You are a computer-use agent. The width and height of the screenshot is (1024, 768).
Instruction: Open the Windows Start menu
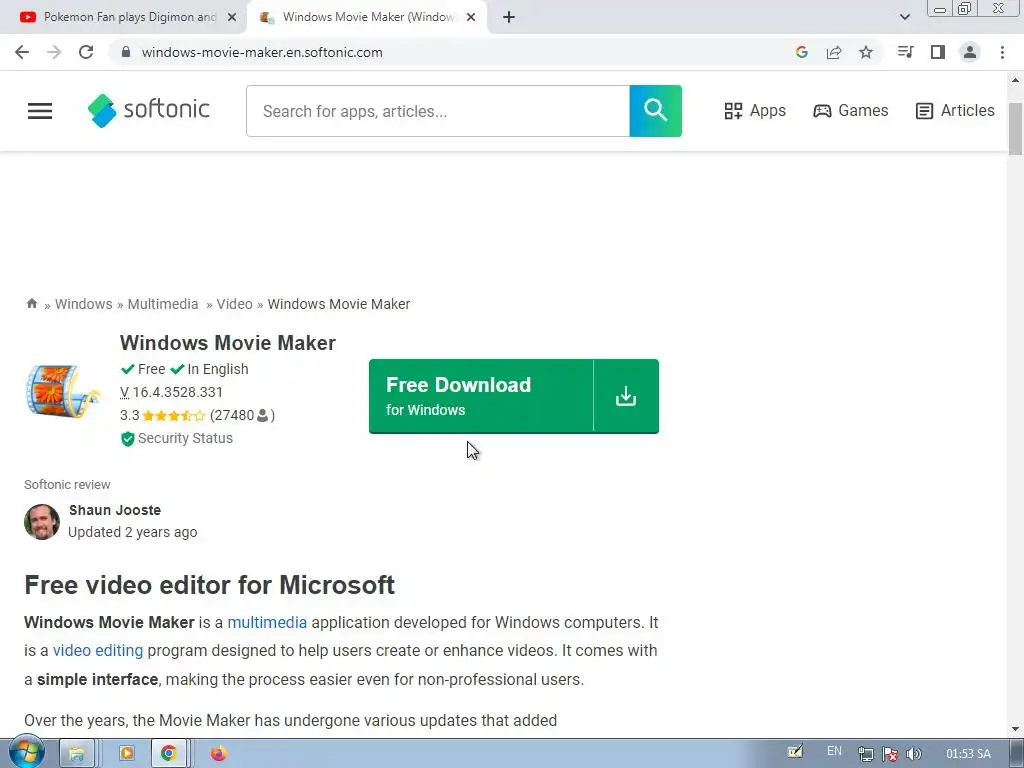(x=27, y=752)
